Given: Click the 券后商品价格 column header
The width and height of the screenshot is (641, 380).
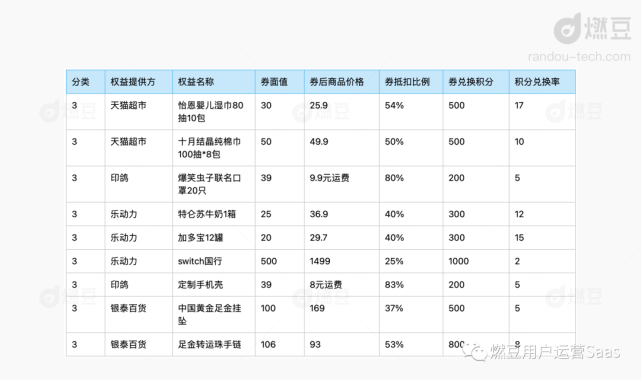Looking at the screenshot, I should [342, 82].
